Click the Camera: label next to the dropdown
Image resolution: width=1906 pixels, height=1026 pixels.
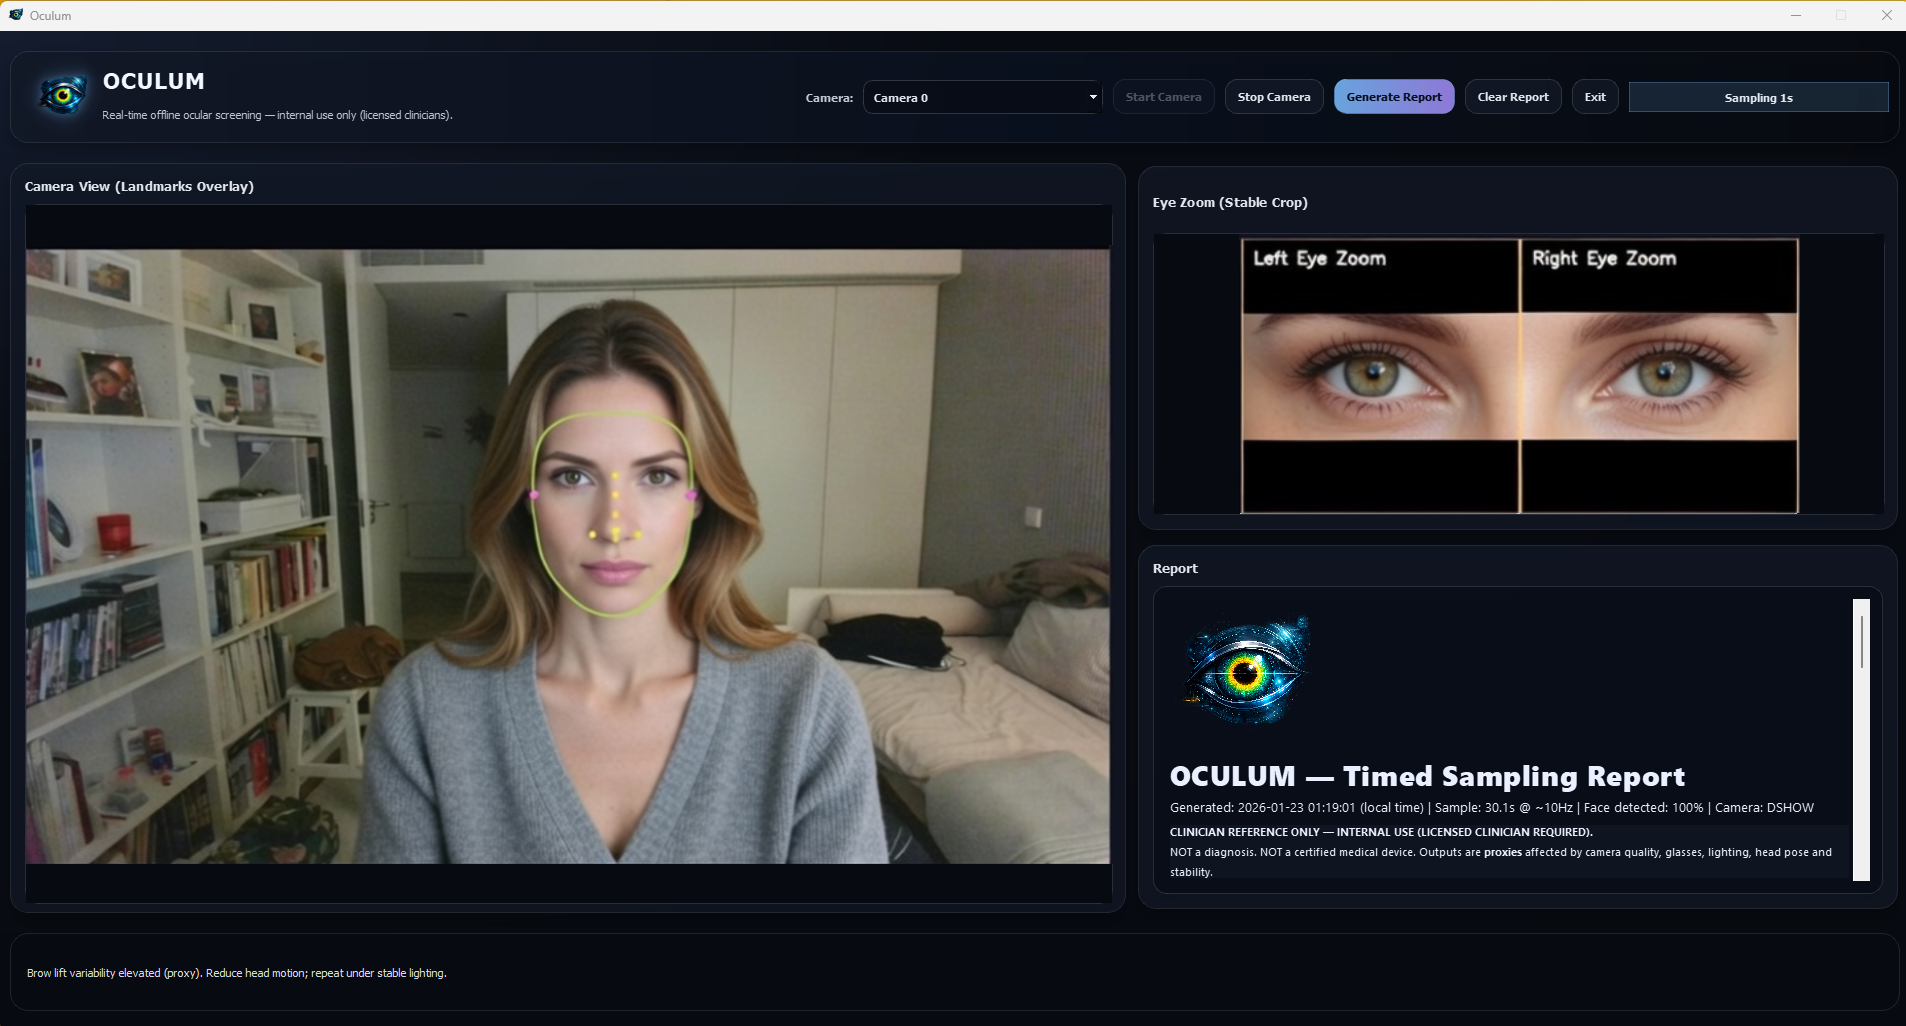pyautogui.click(x=830, y=97)
